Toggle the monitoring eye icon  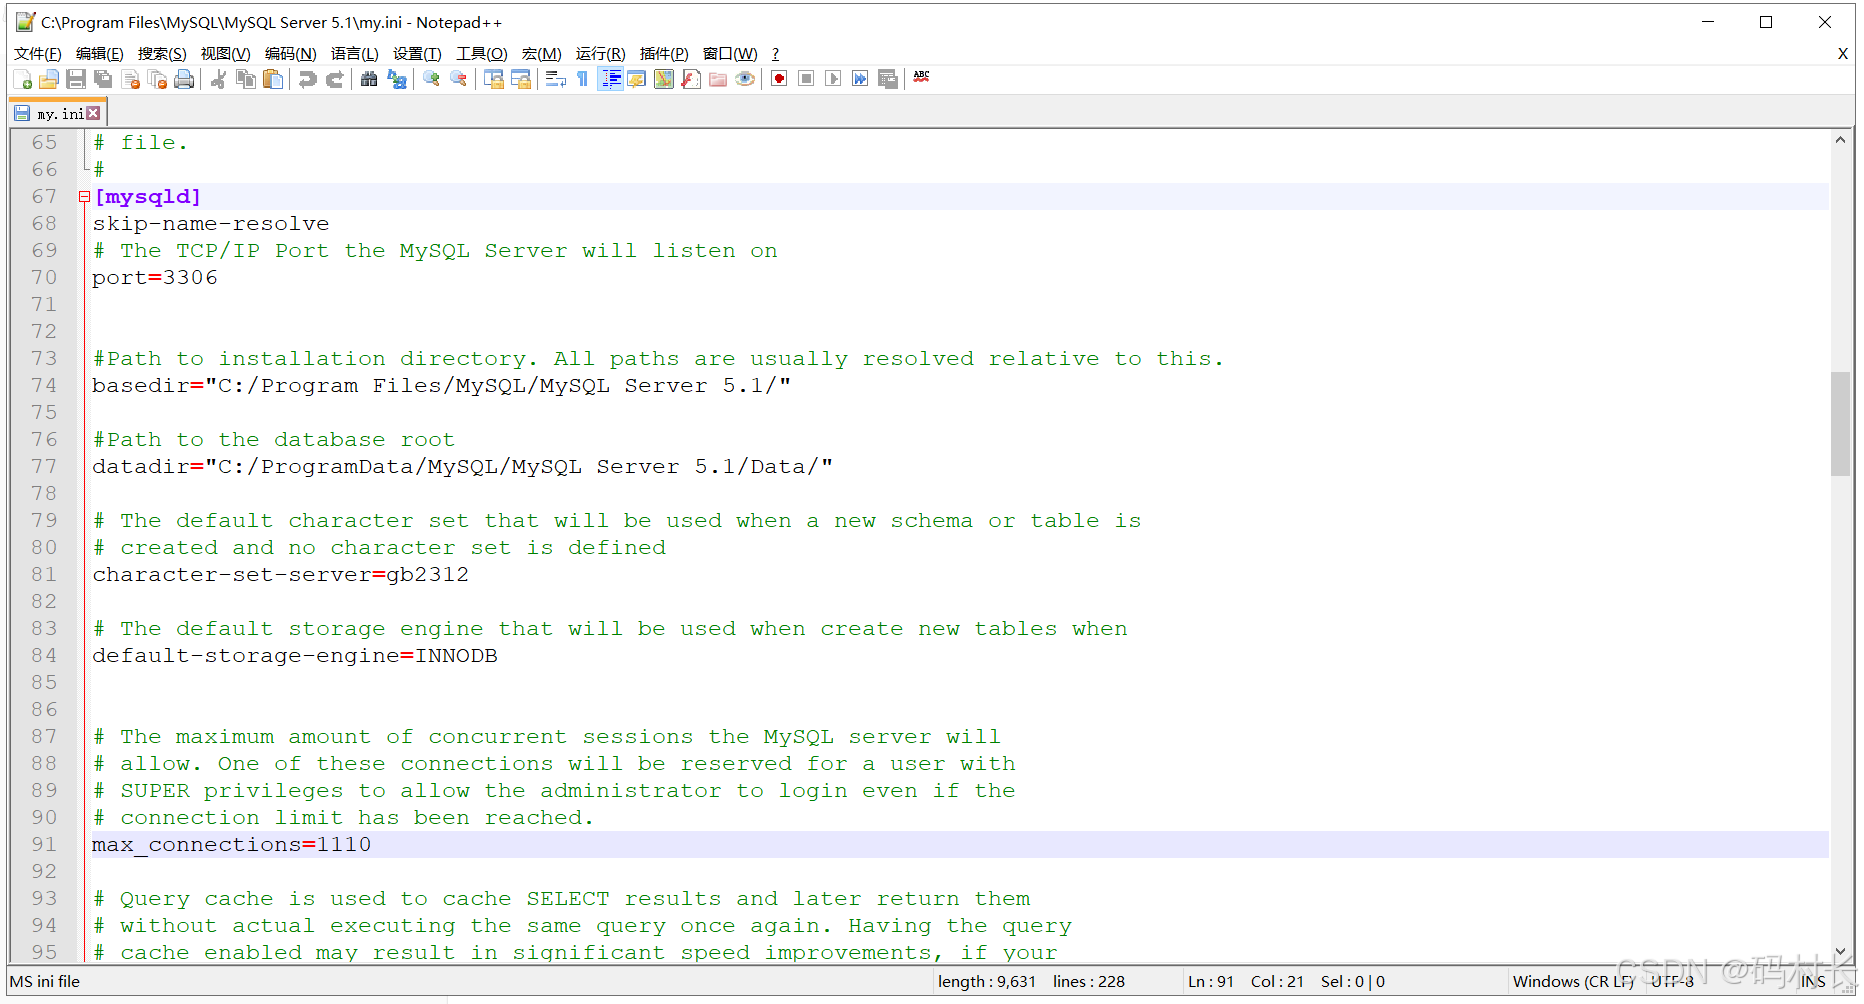tap(745, 79)
